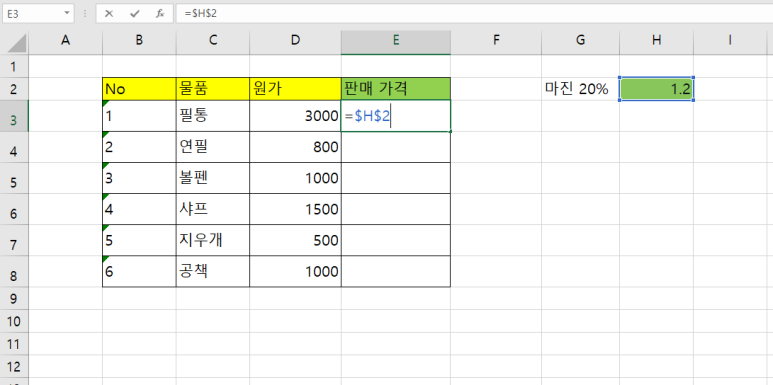Screen dimensions: 773x385
Task: Select row 7 header
Action: 14,240
